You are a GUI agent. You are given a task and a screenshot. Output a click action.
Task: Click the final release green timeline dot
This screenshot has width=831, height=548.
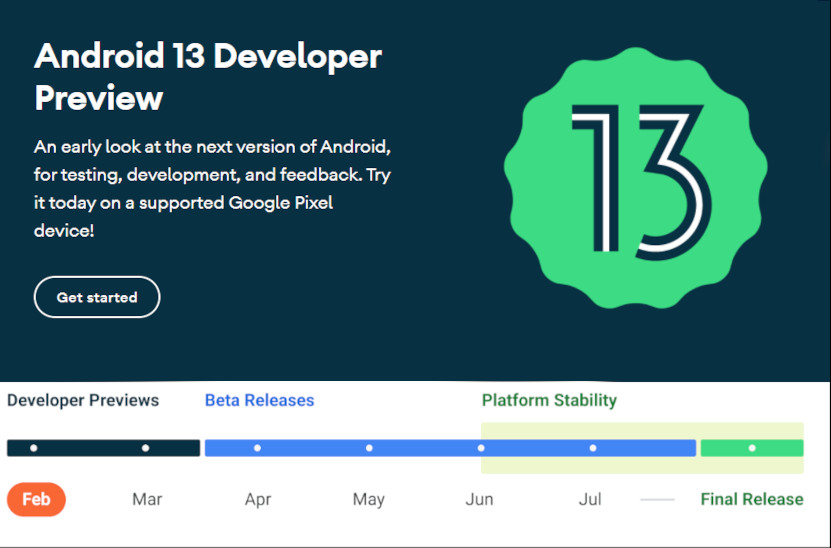(752, 448)
